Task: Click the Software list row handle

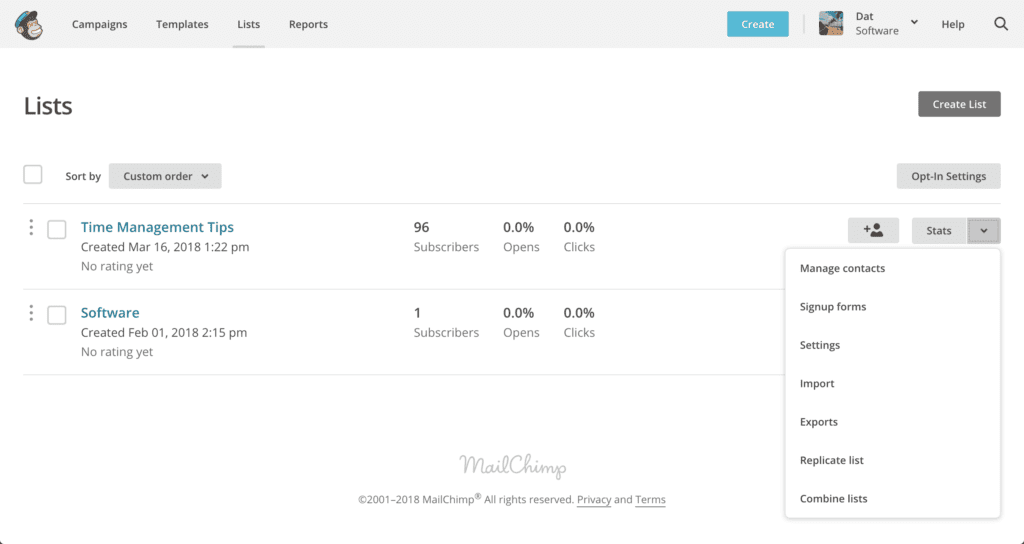Action: [x=31, y=313]
